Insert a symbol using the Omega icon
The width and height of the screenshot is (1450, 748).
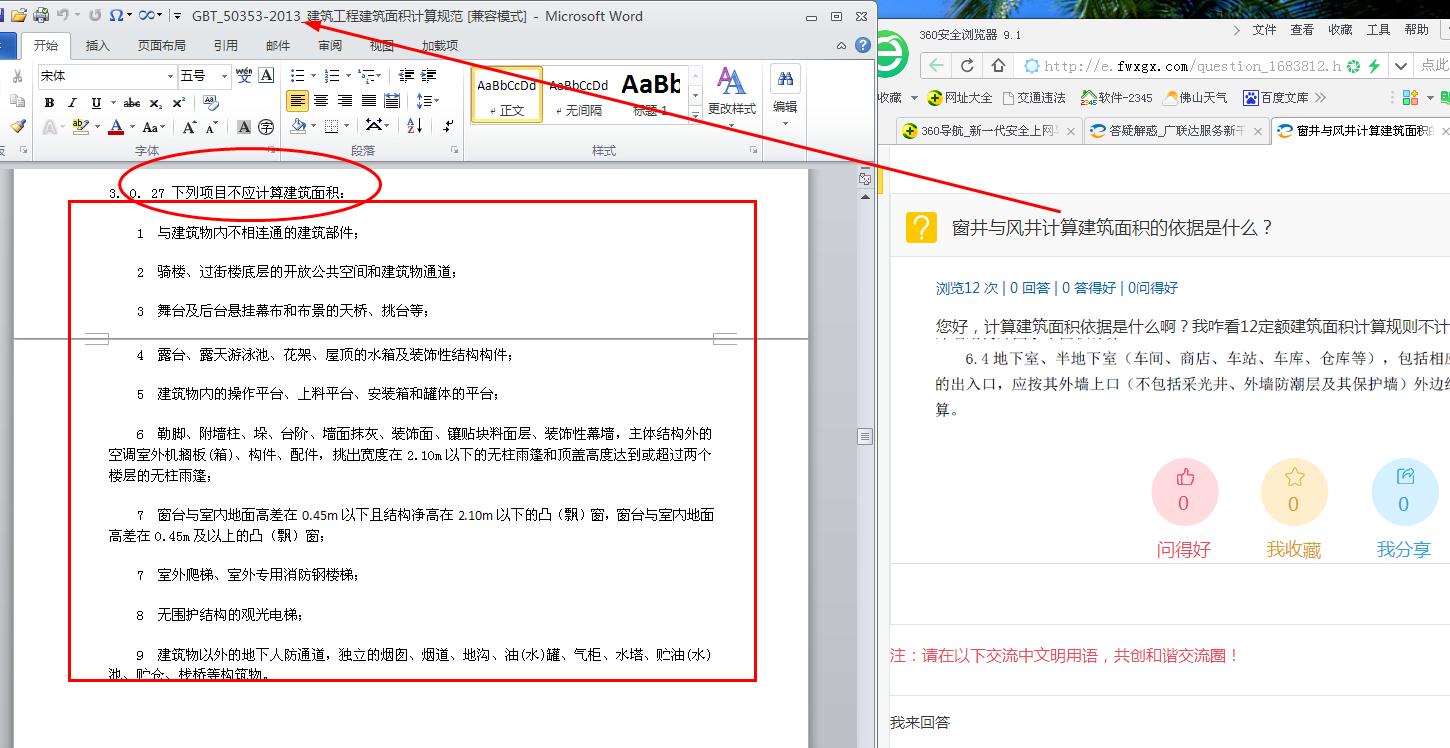click(116, 15)
